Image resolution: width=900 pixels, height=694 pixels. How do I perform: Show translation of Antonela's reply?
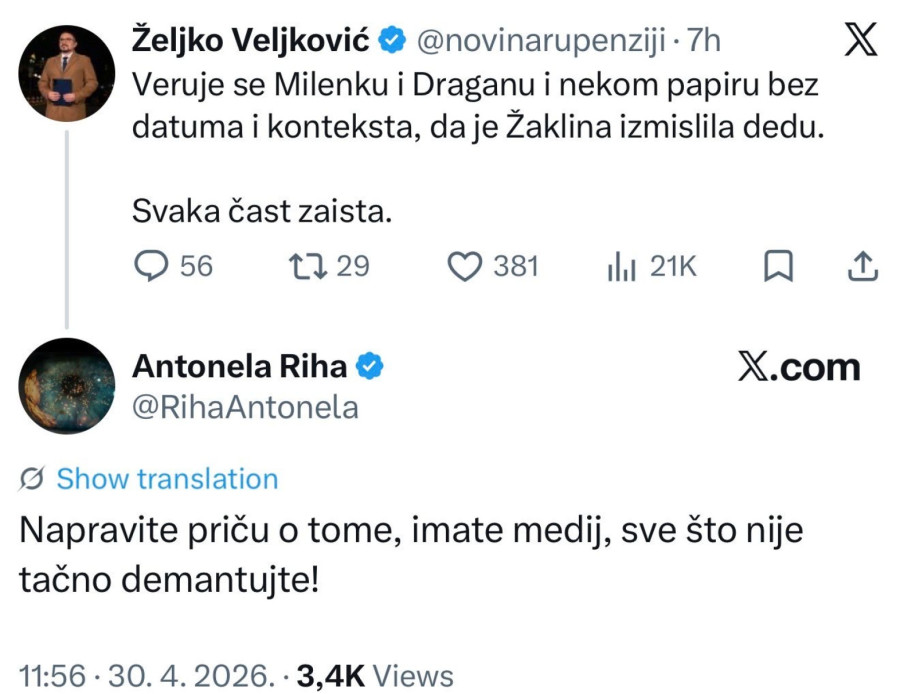click(x=166, y=478)
